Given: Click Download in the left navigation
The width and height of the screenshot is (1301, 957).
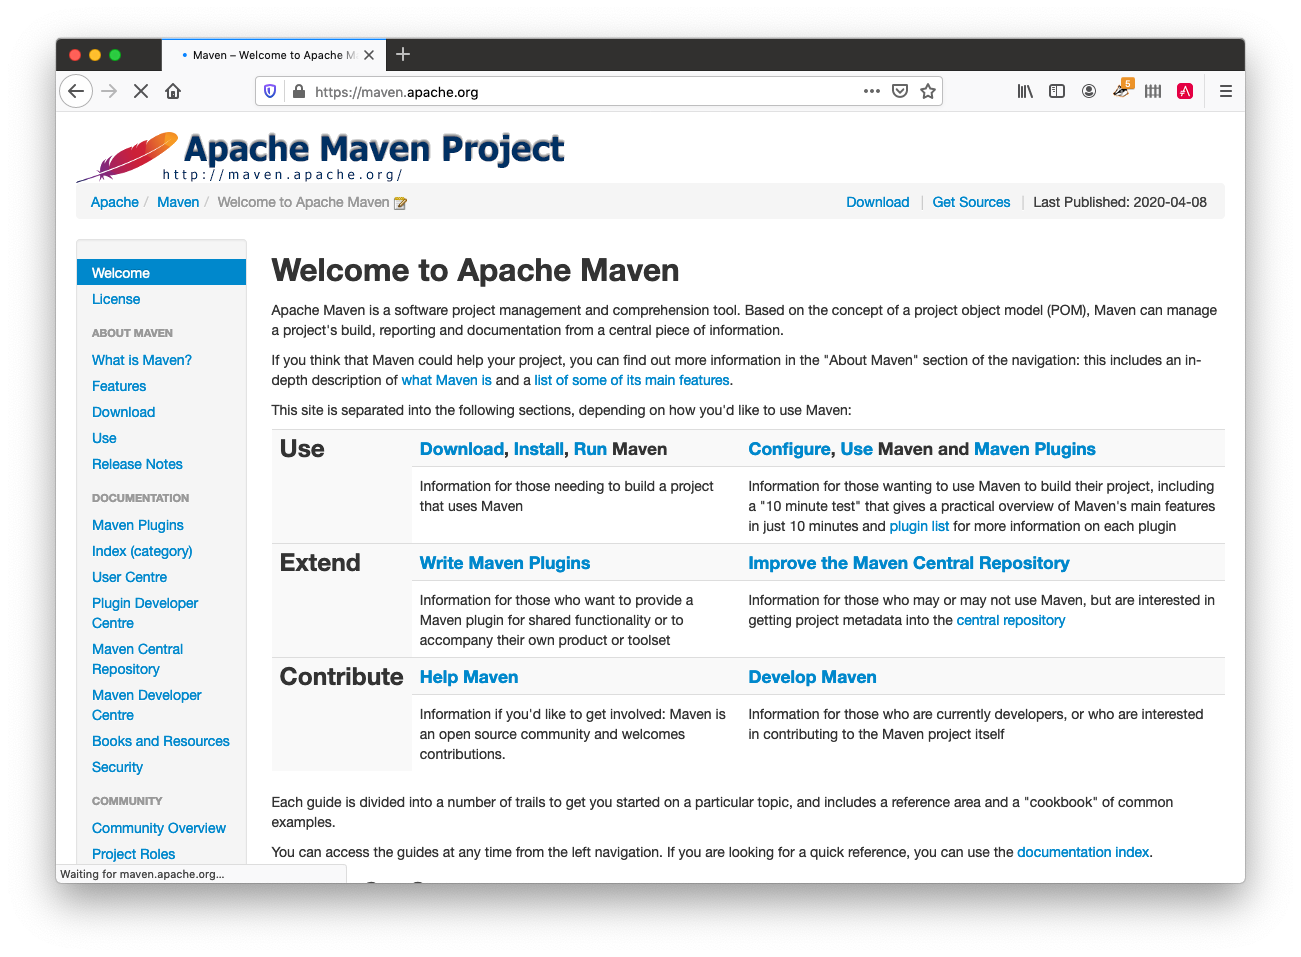Looking at the screenshot, I should coord(124,412).
